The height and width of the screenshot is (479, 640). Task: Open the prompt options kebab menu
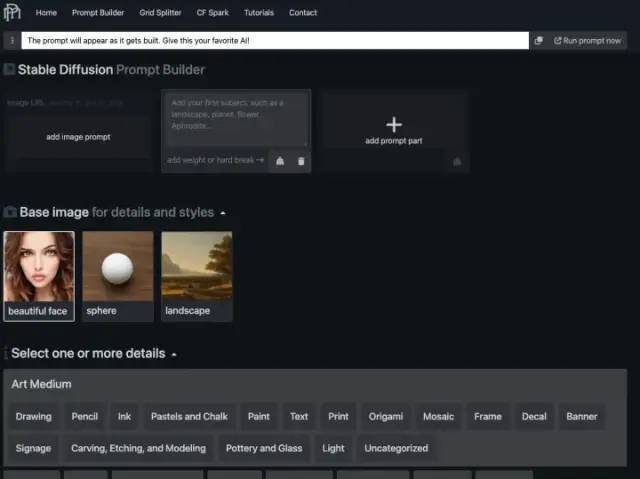12,40
